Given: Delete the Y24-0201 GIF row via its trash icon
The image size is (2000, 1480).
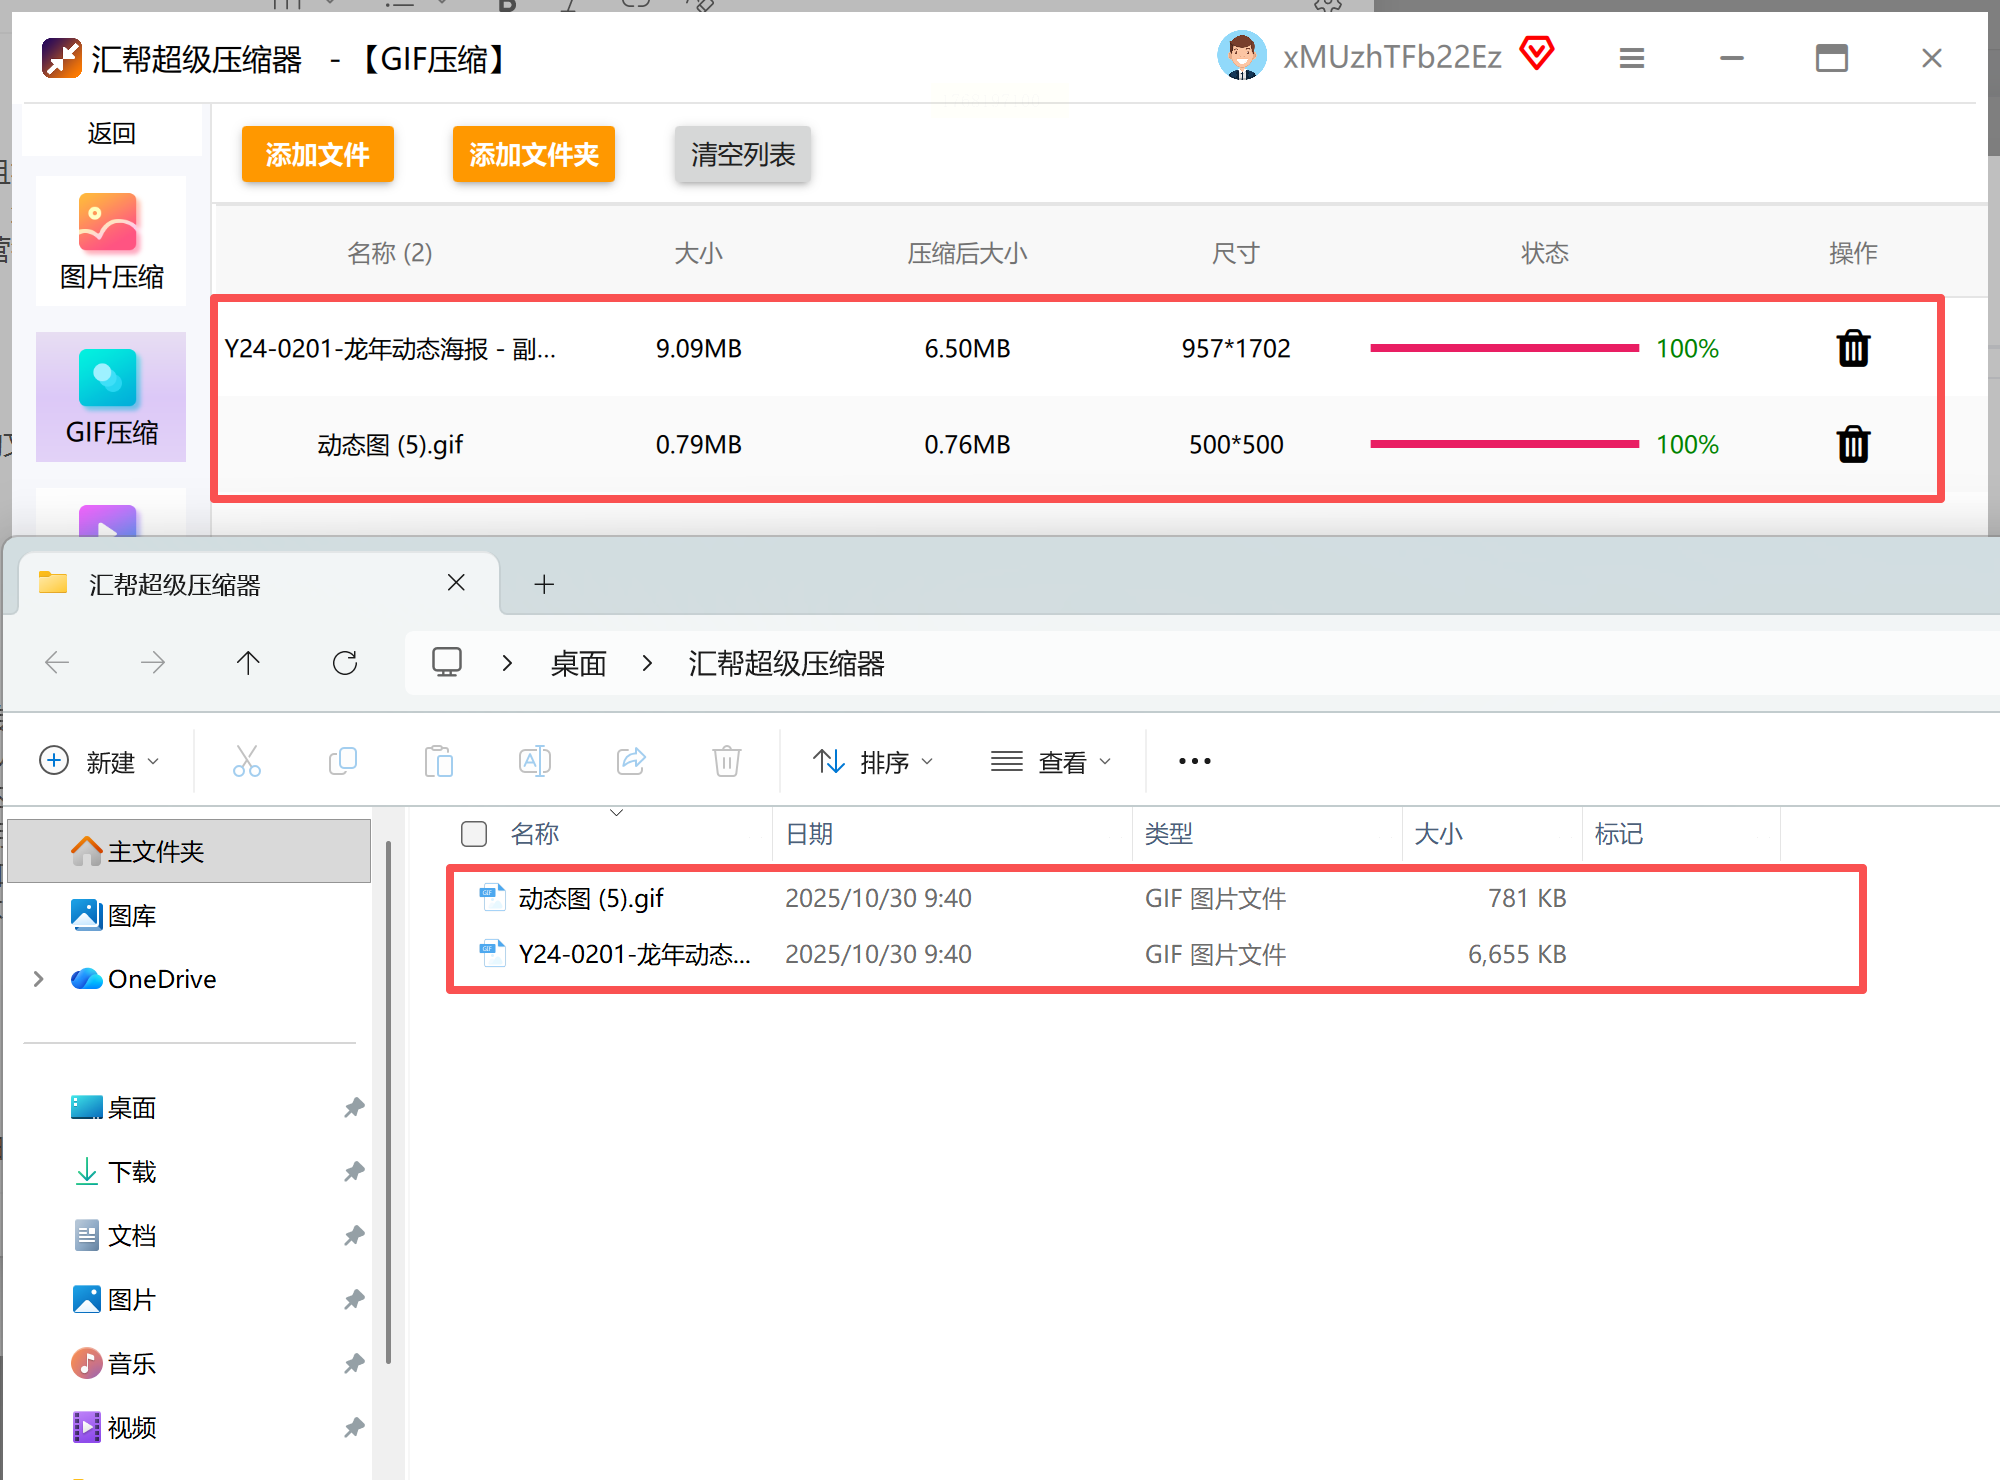Looking at the screenshot, I should tap(1853, 349).
